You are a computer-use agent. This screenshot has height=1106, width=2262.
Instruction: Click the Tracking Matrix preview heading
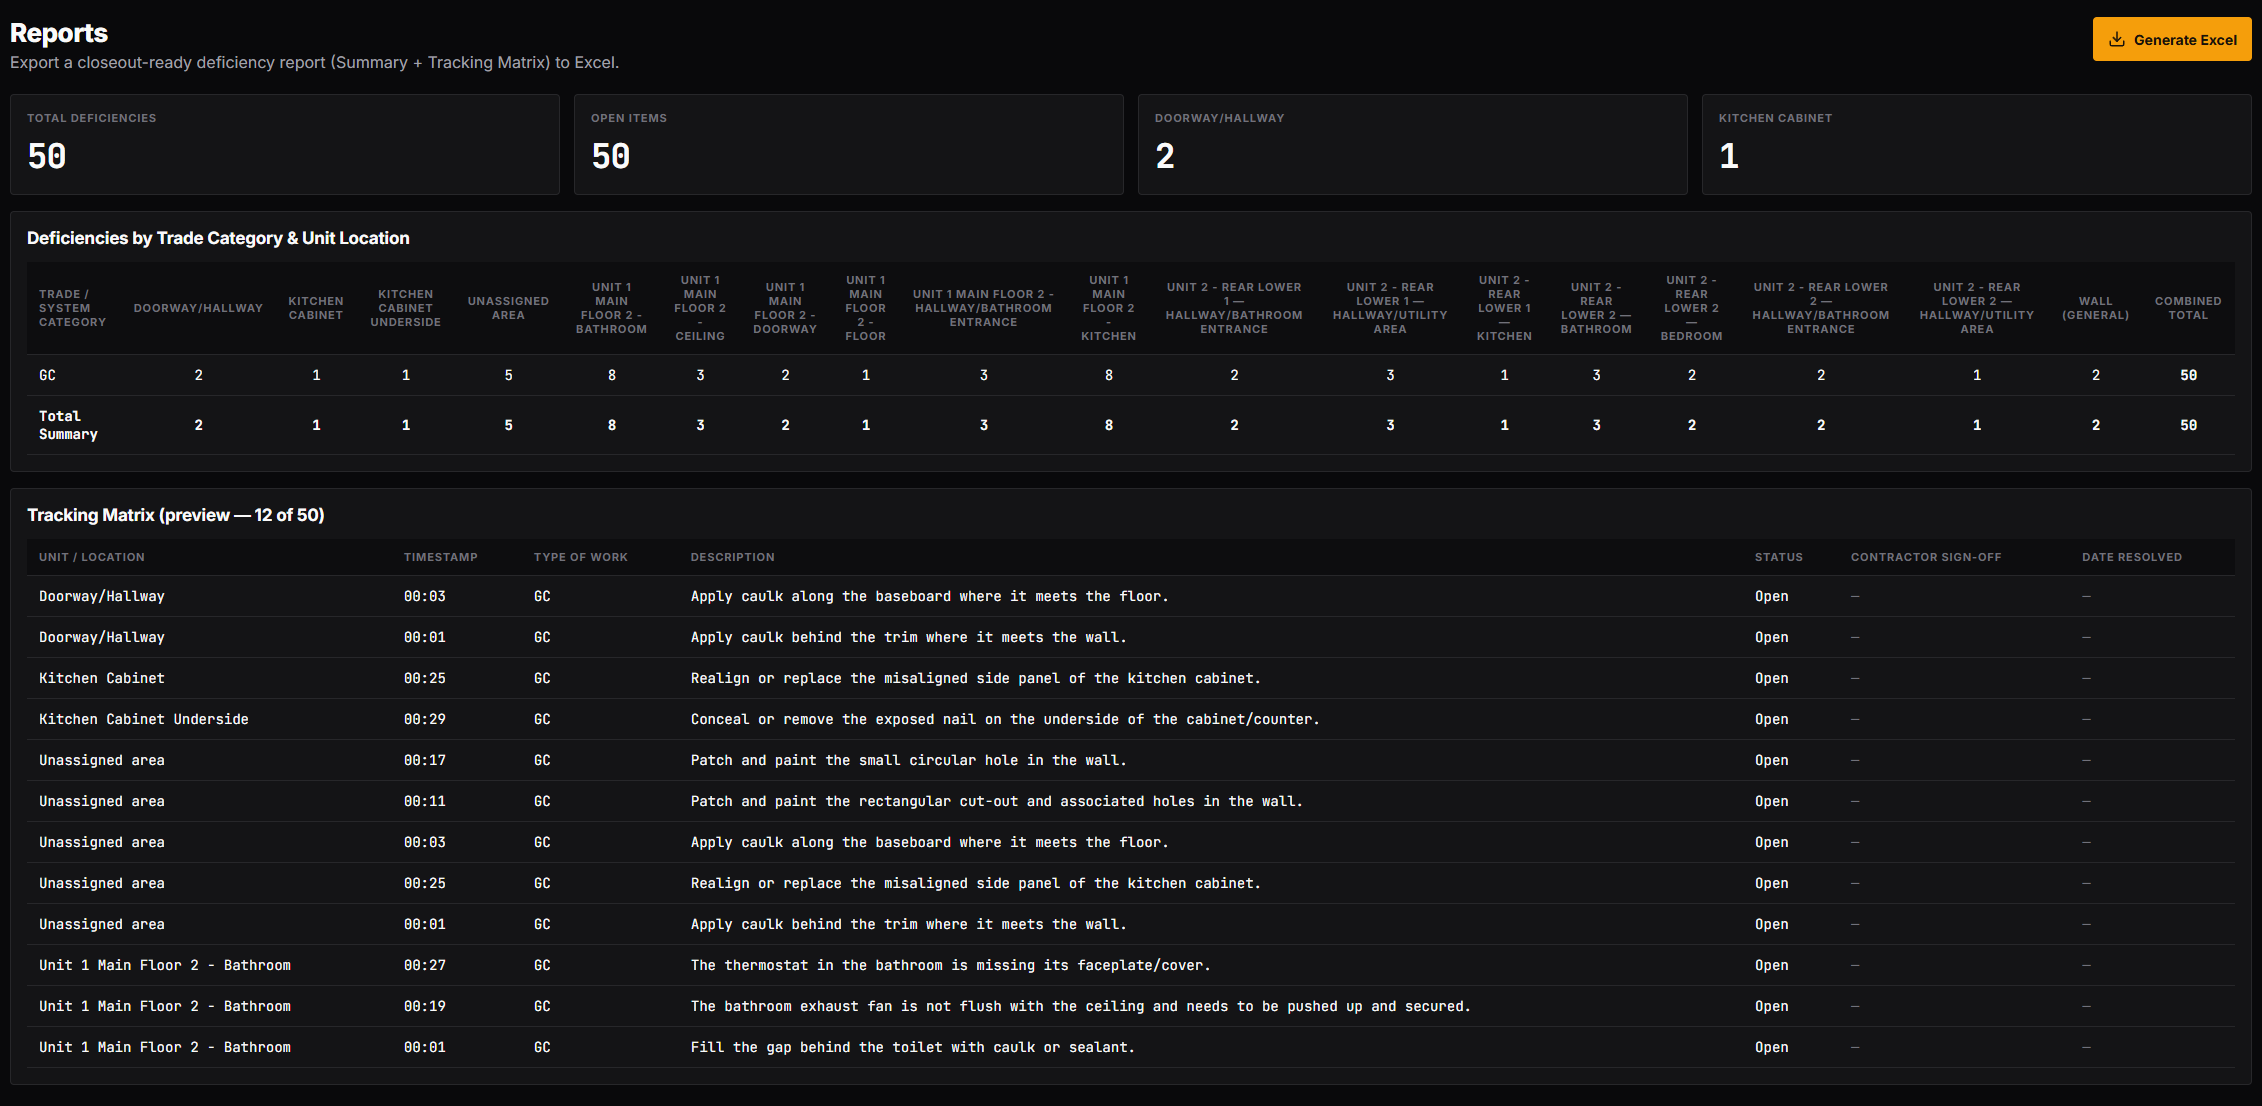point(176,515)
